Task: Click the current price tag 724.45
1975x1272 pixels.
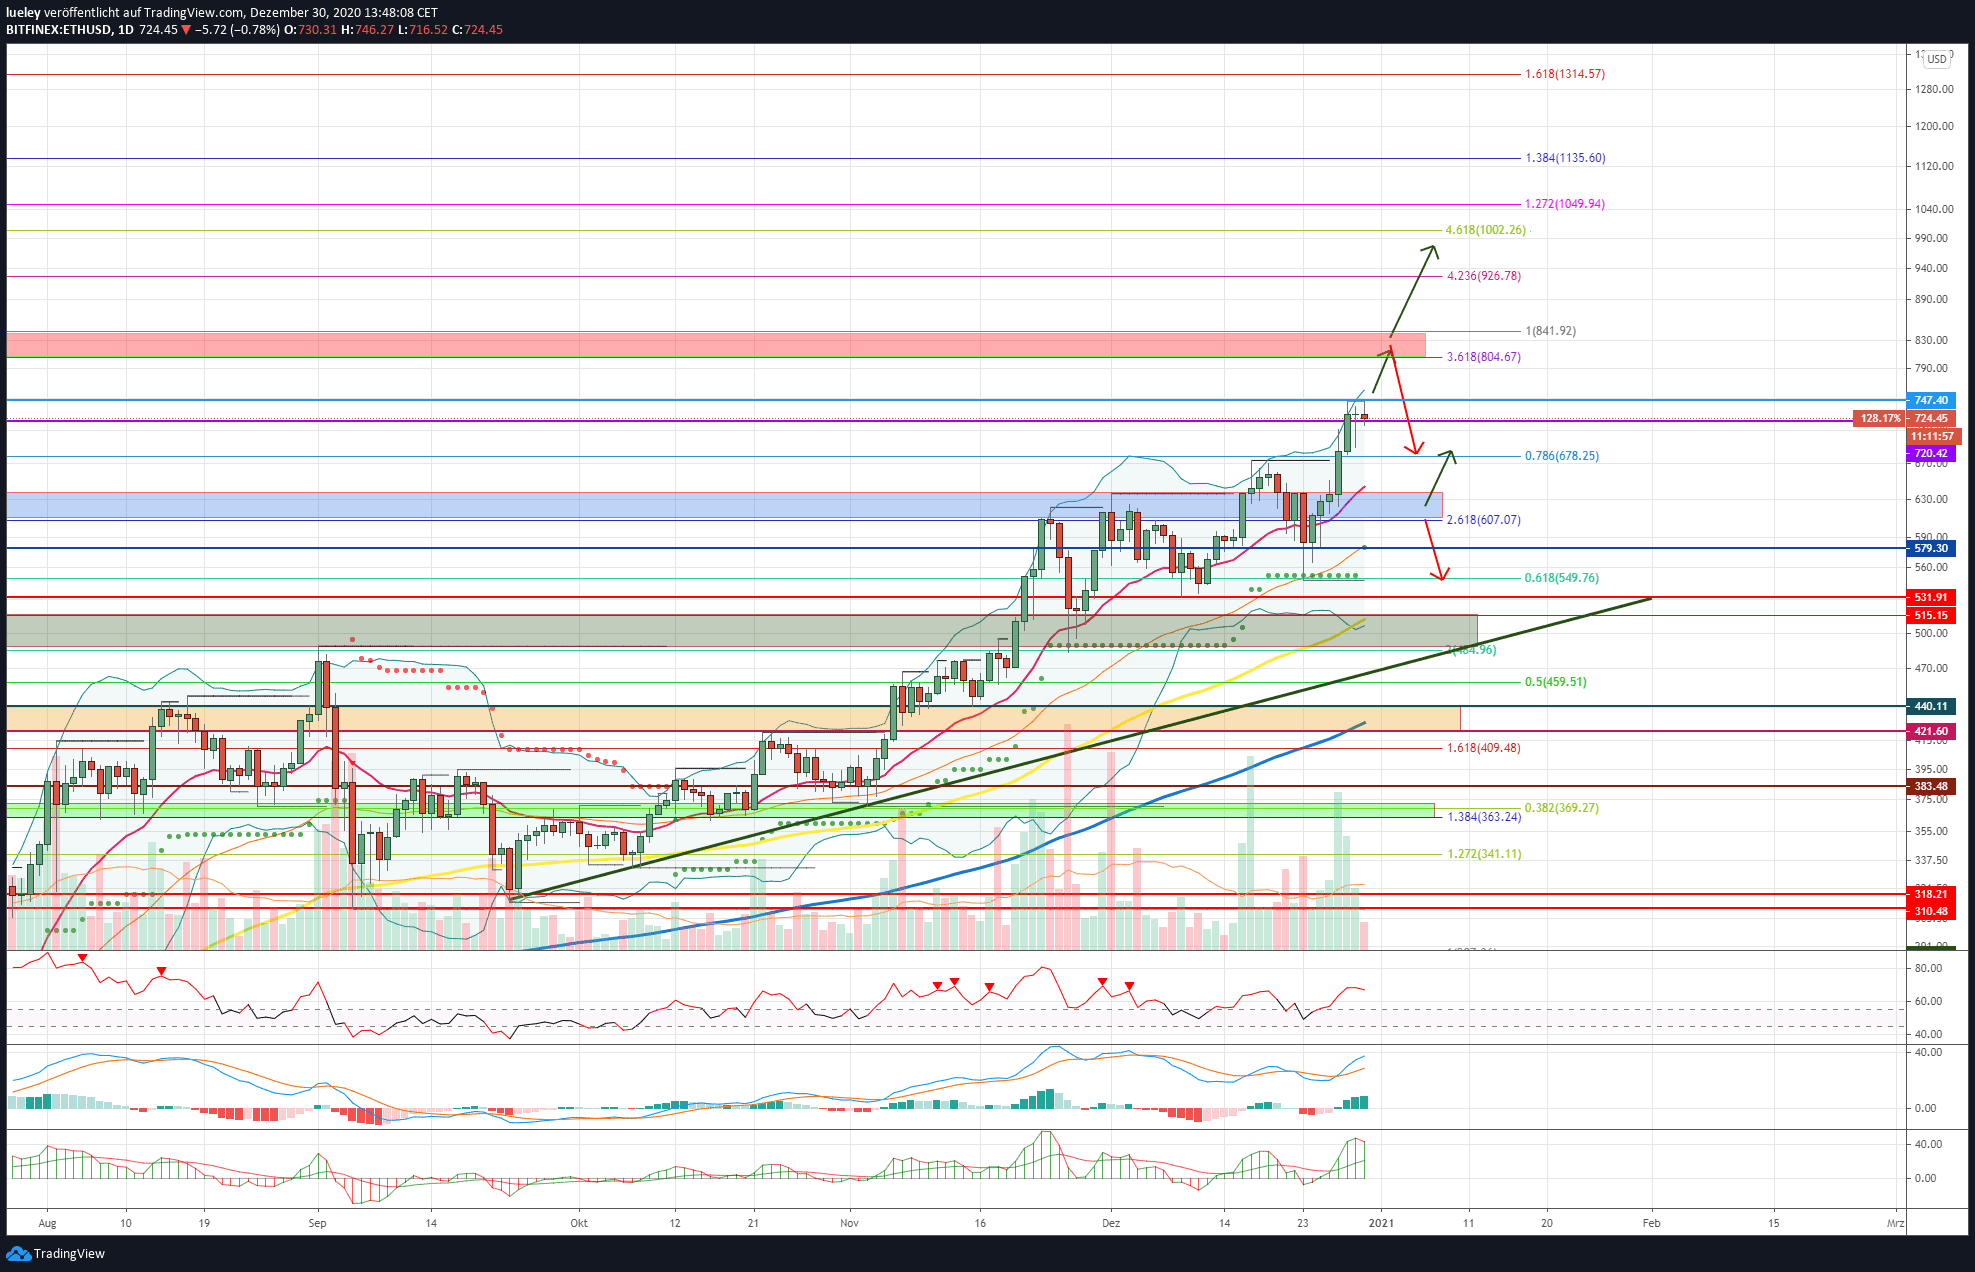Action: coord(1931,419)
